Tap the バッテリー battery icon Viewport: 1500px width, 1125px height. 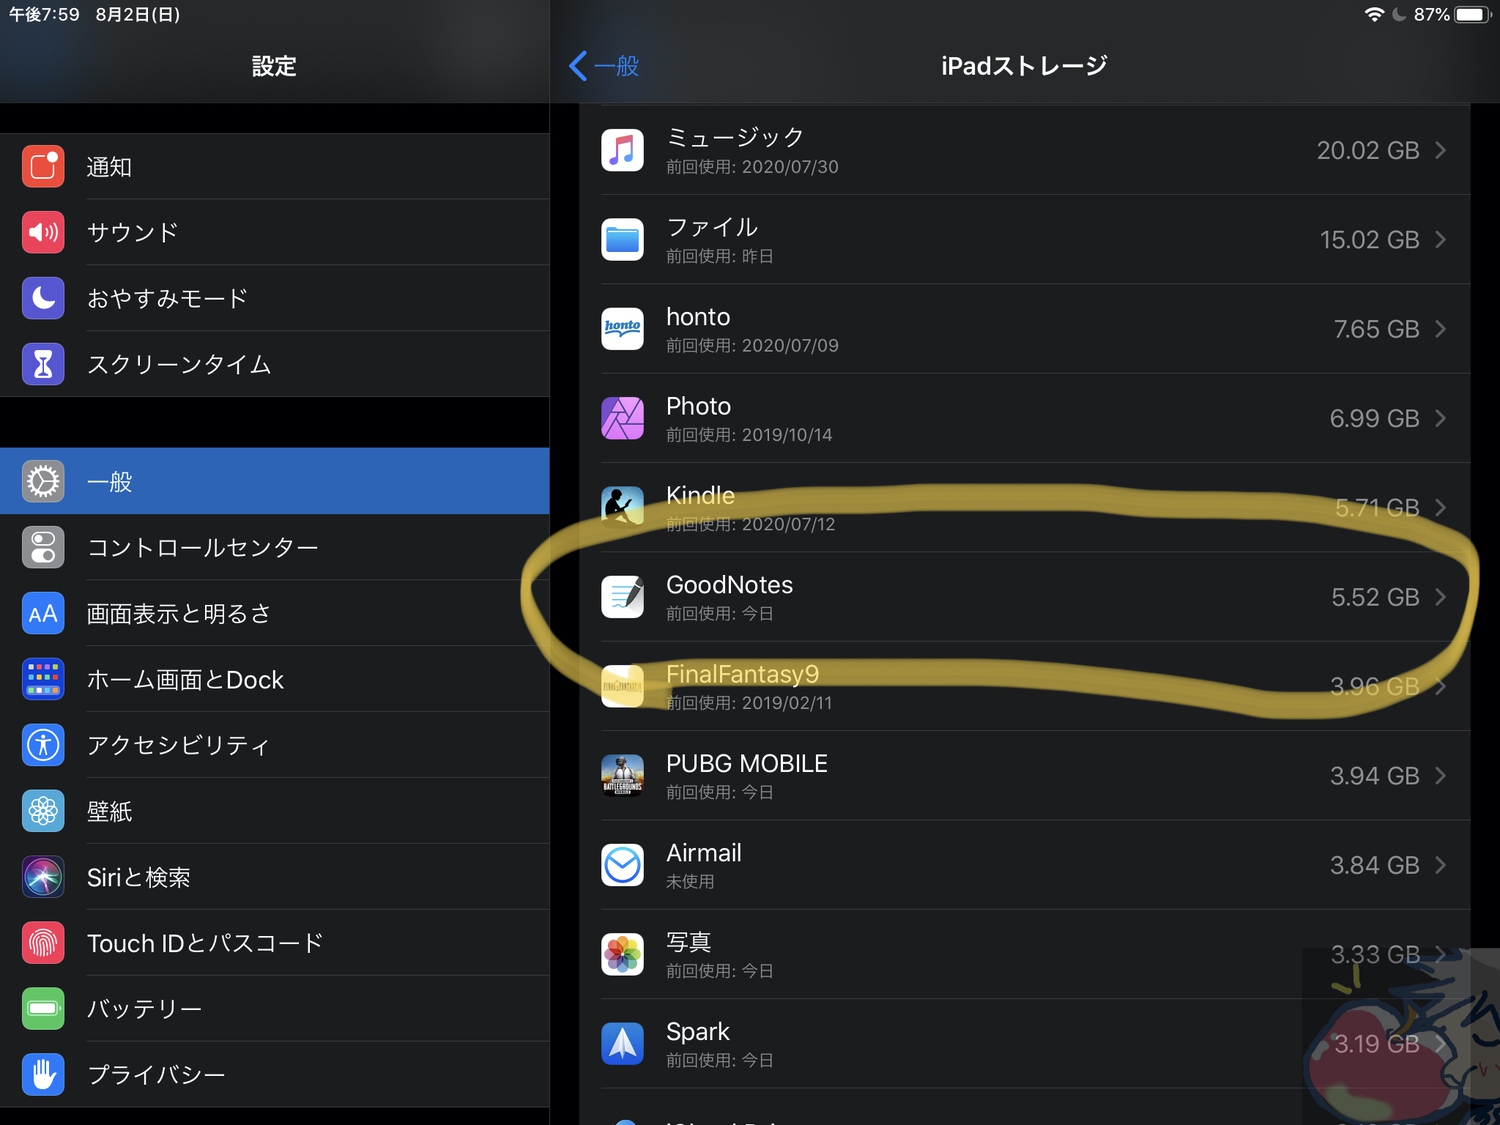tap(43, 1009)
